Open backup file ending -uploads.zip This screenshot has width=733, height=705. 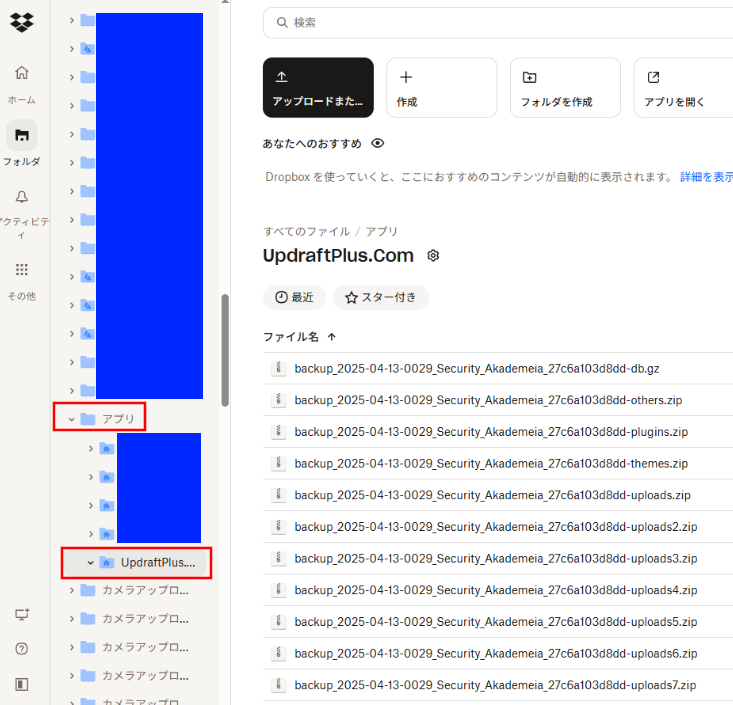(492, 495)
